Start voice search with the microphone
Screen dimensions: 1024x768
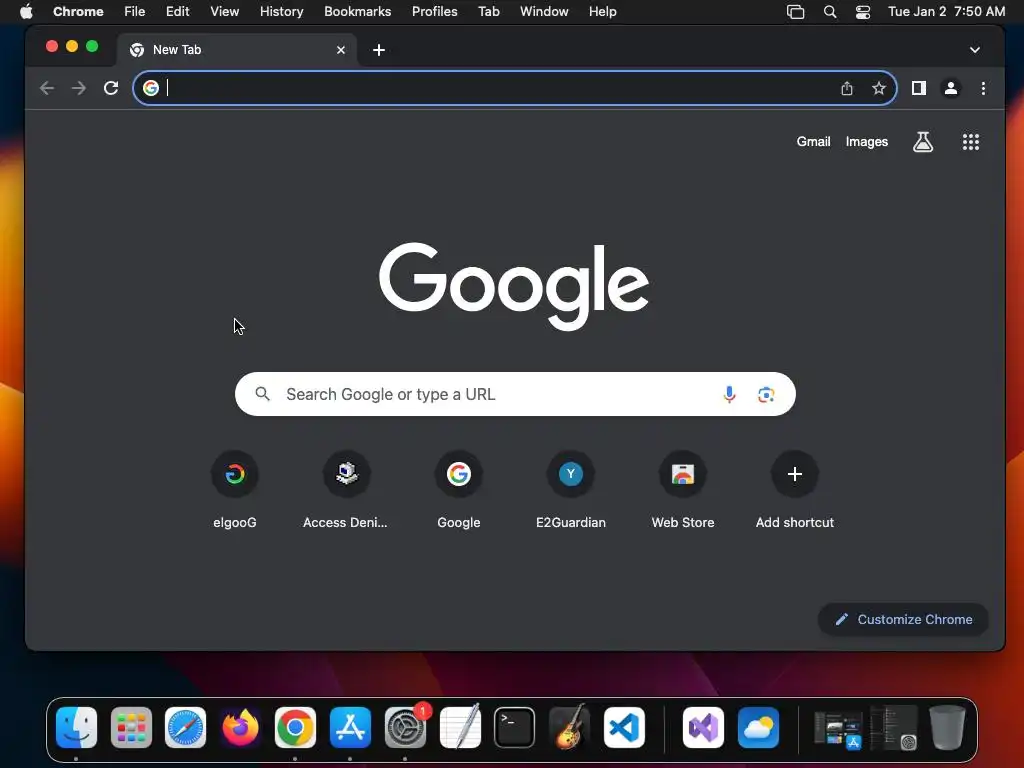coord(729,394)
